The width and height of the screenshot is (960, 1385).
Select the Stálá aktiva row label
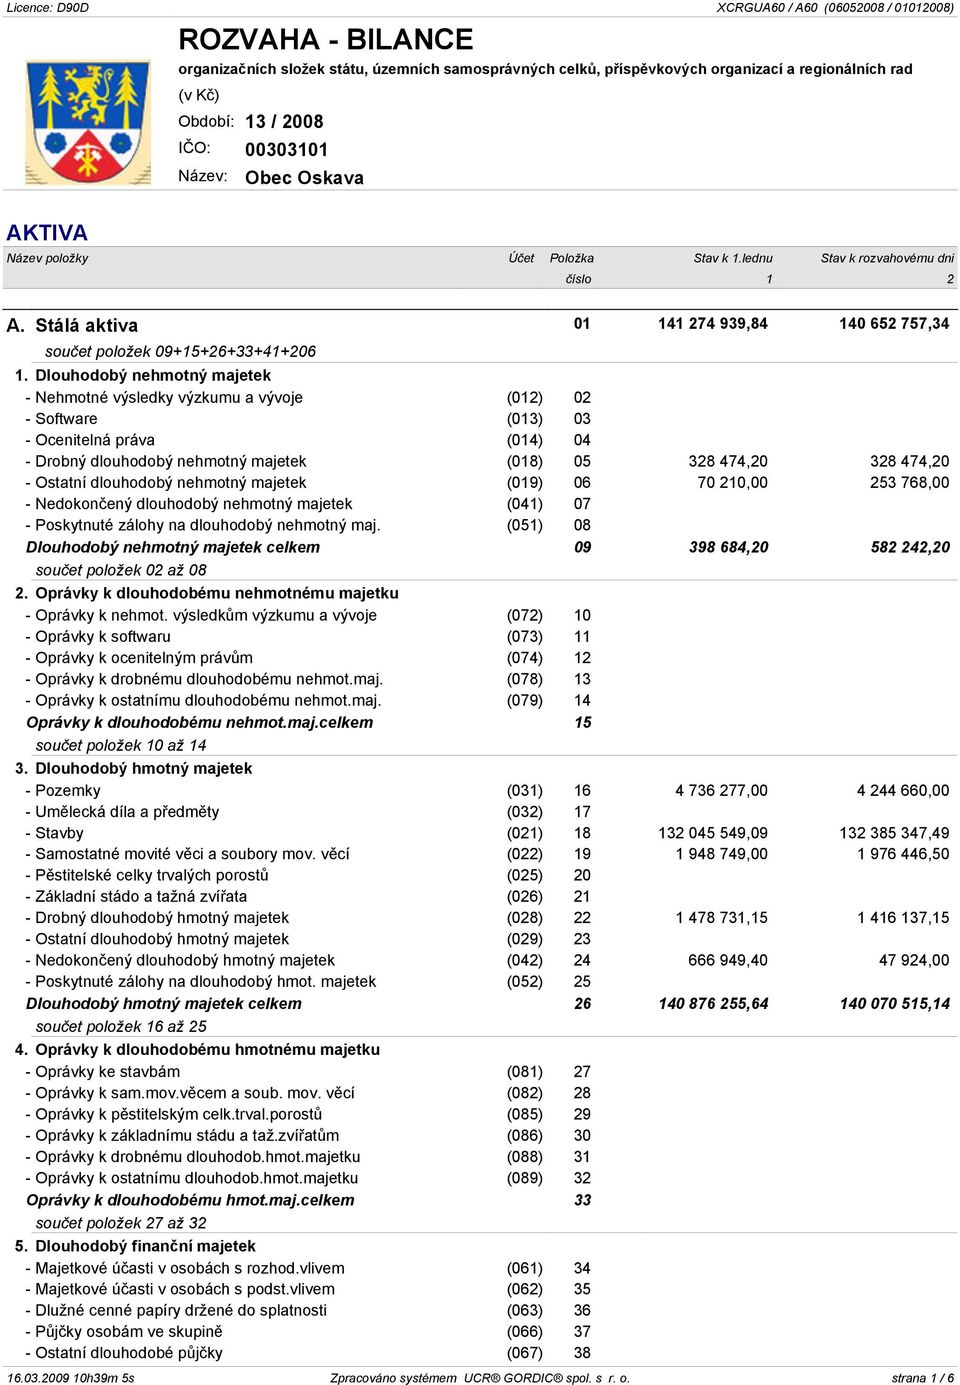(87, 326)
